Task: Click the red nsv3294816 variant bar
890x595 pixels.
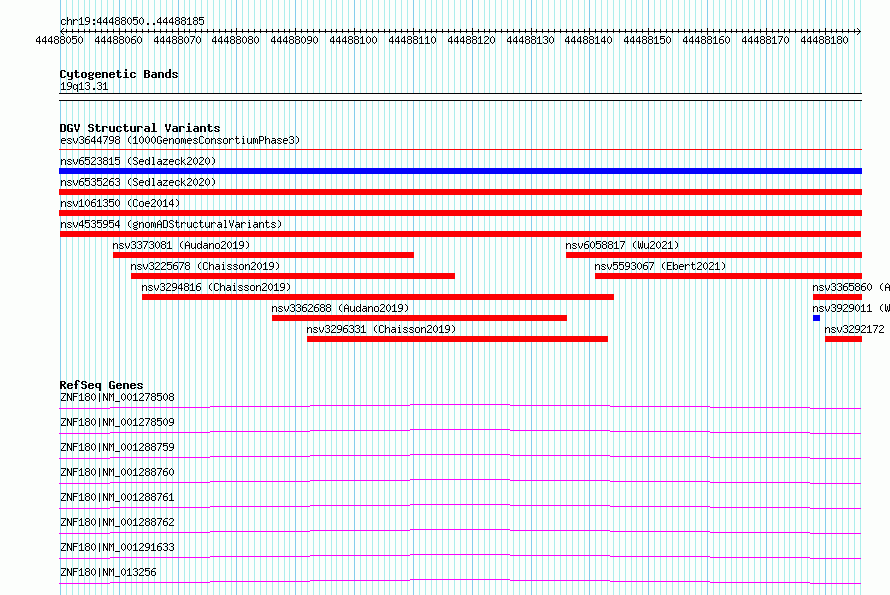Action: click(377, 297)
